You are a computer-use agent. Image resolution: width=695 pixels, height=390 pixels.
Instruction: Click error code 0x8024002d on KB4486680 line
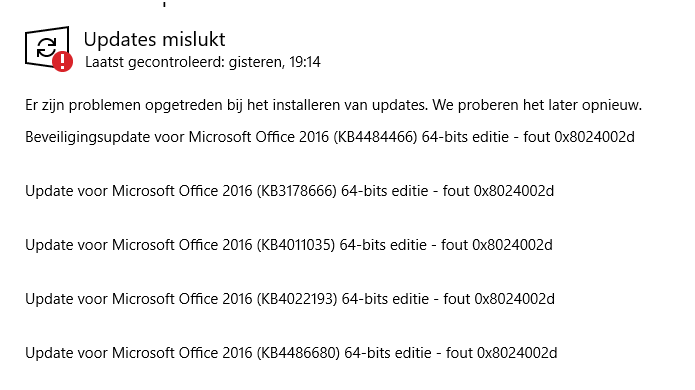pos(517,353)
